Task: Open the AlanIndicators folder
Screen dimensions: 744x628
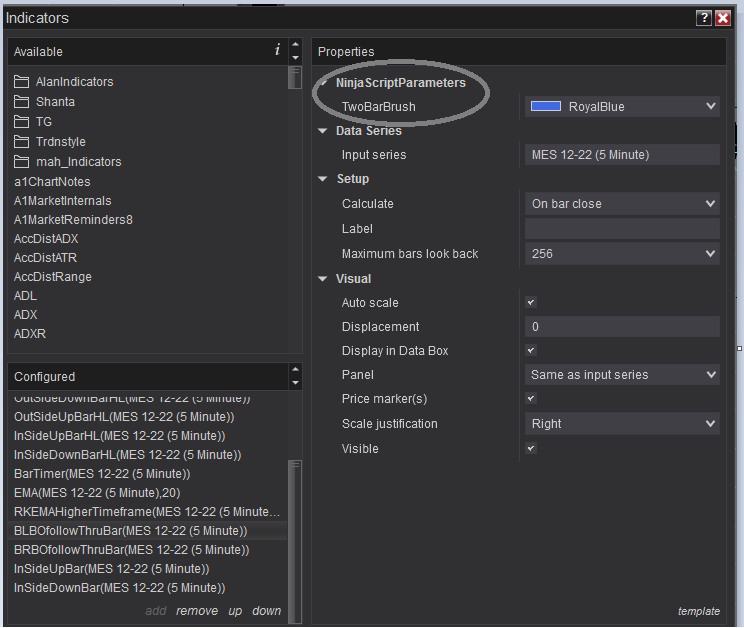Action: click(x=64, y=82)
